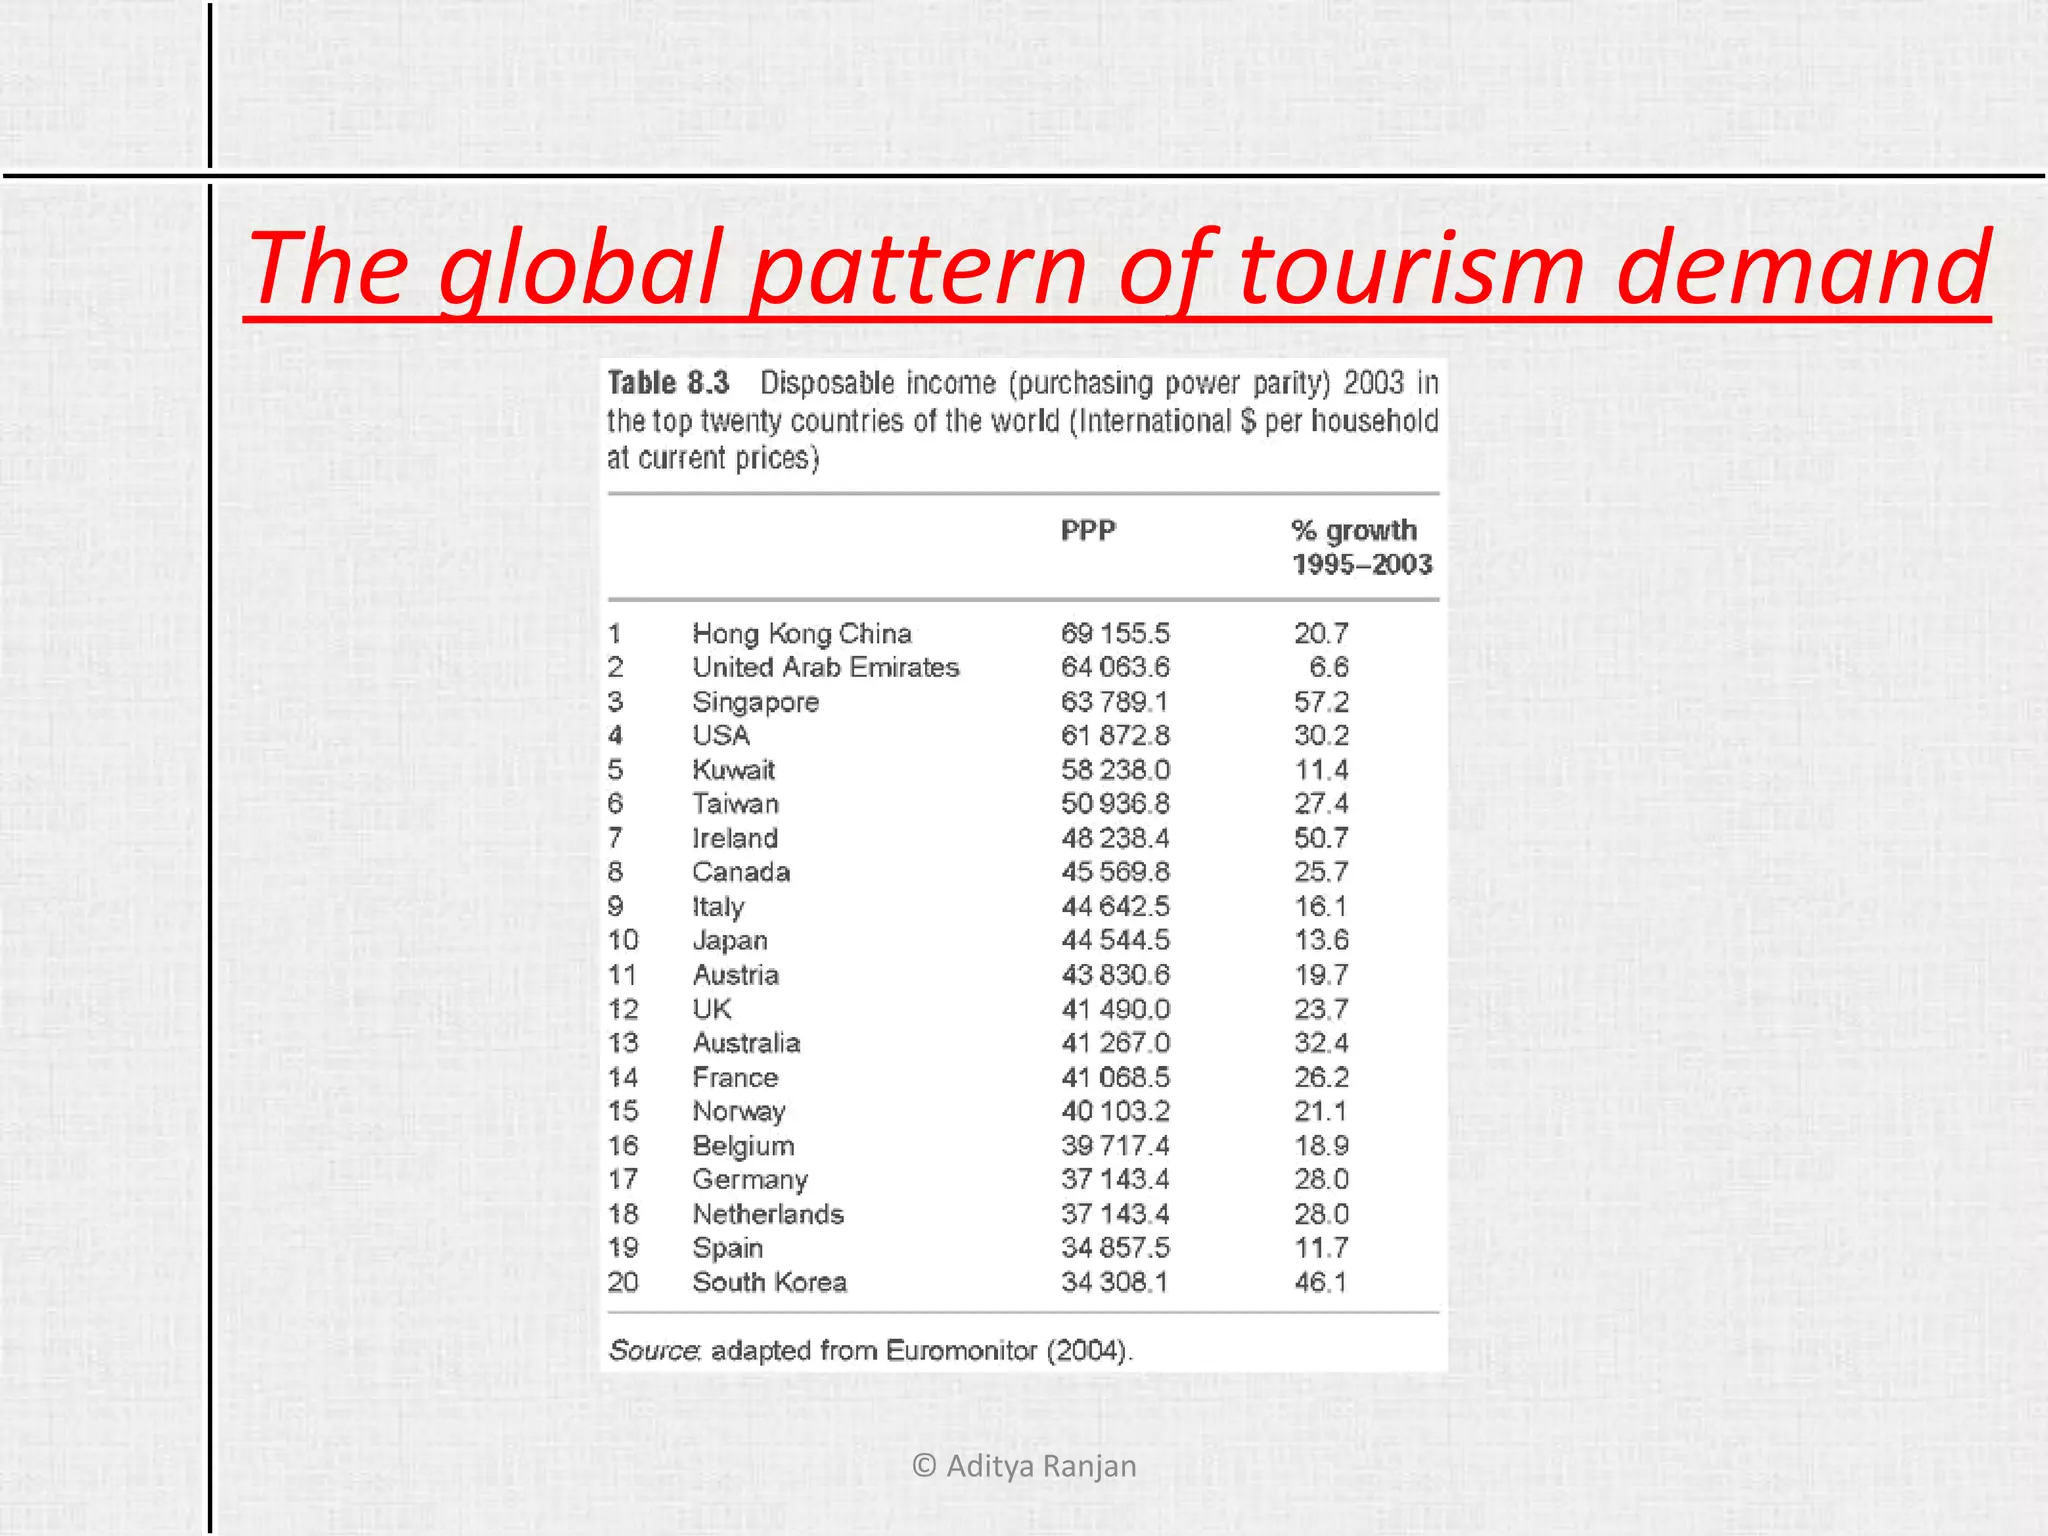Select the 'Spain' row name

(727, 1248)
